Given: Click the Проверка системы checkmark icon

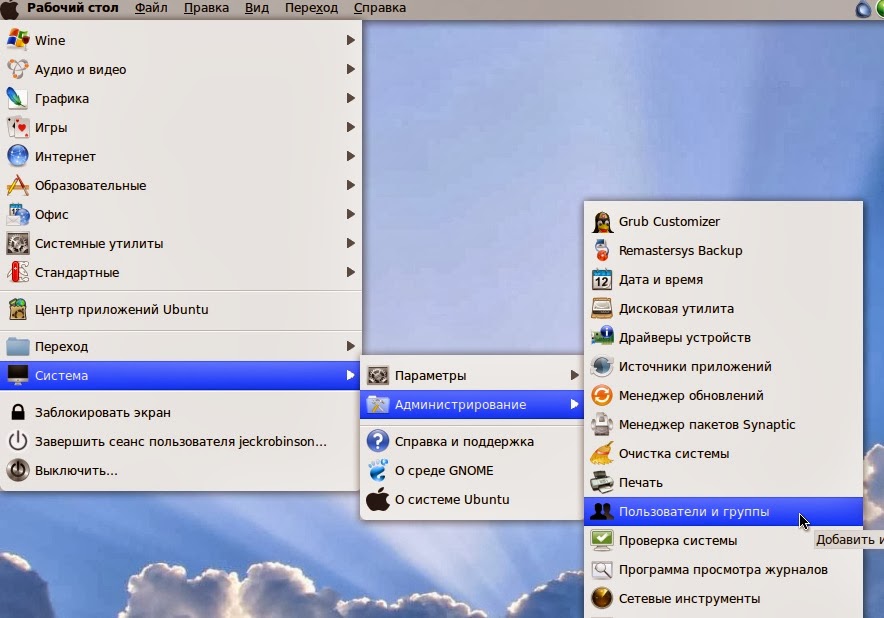Looking at the screenshot, I should pyautogui.click(x=602, y=540).
